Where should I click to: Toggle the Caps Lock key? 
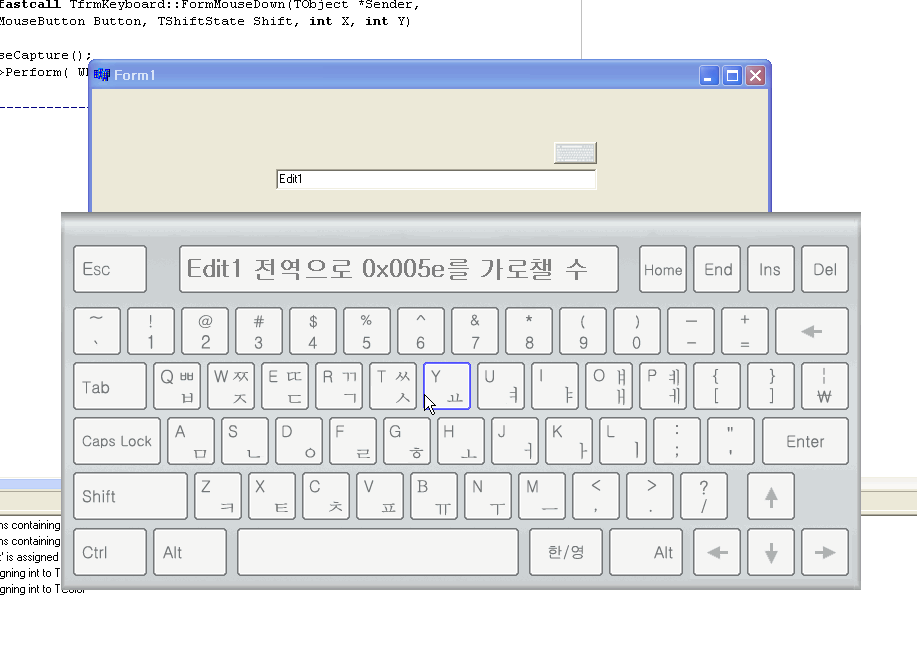(117, 441)
